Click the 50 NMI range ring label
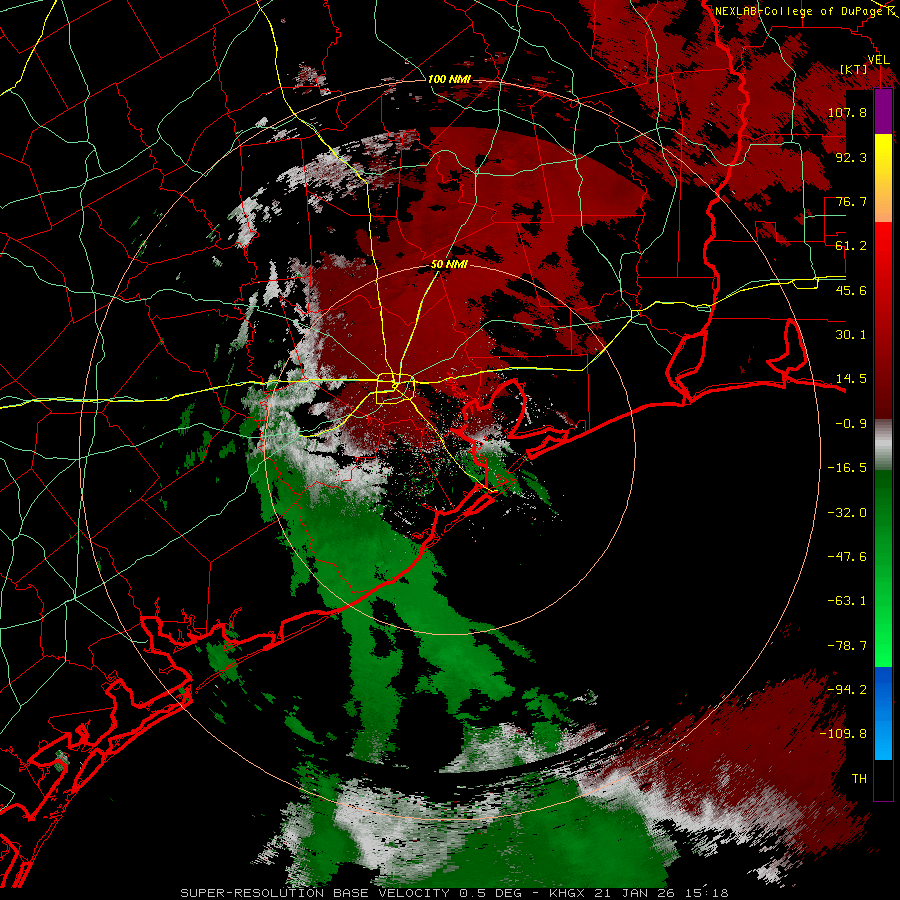Viewport: 900px width, 900px height. pyautogui.click(x=449, y=265)
